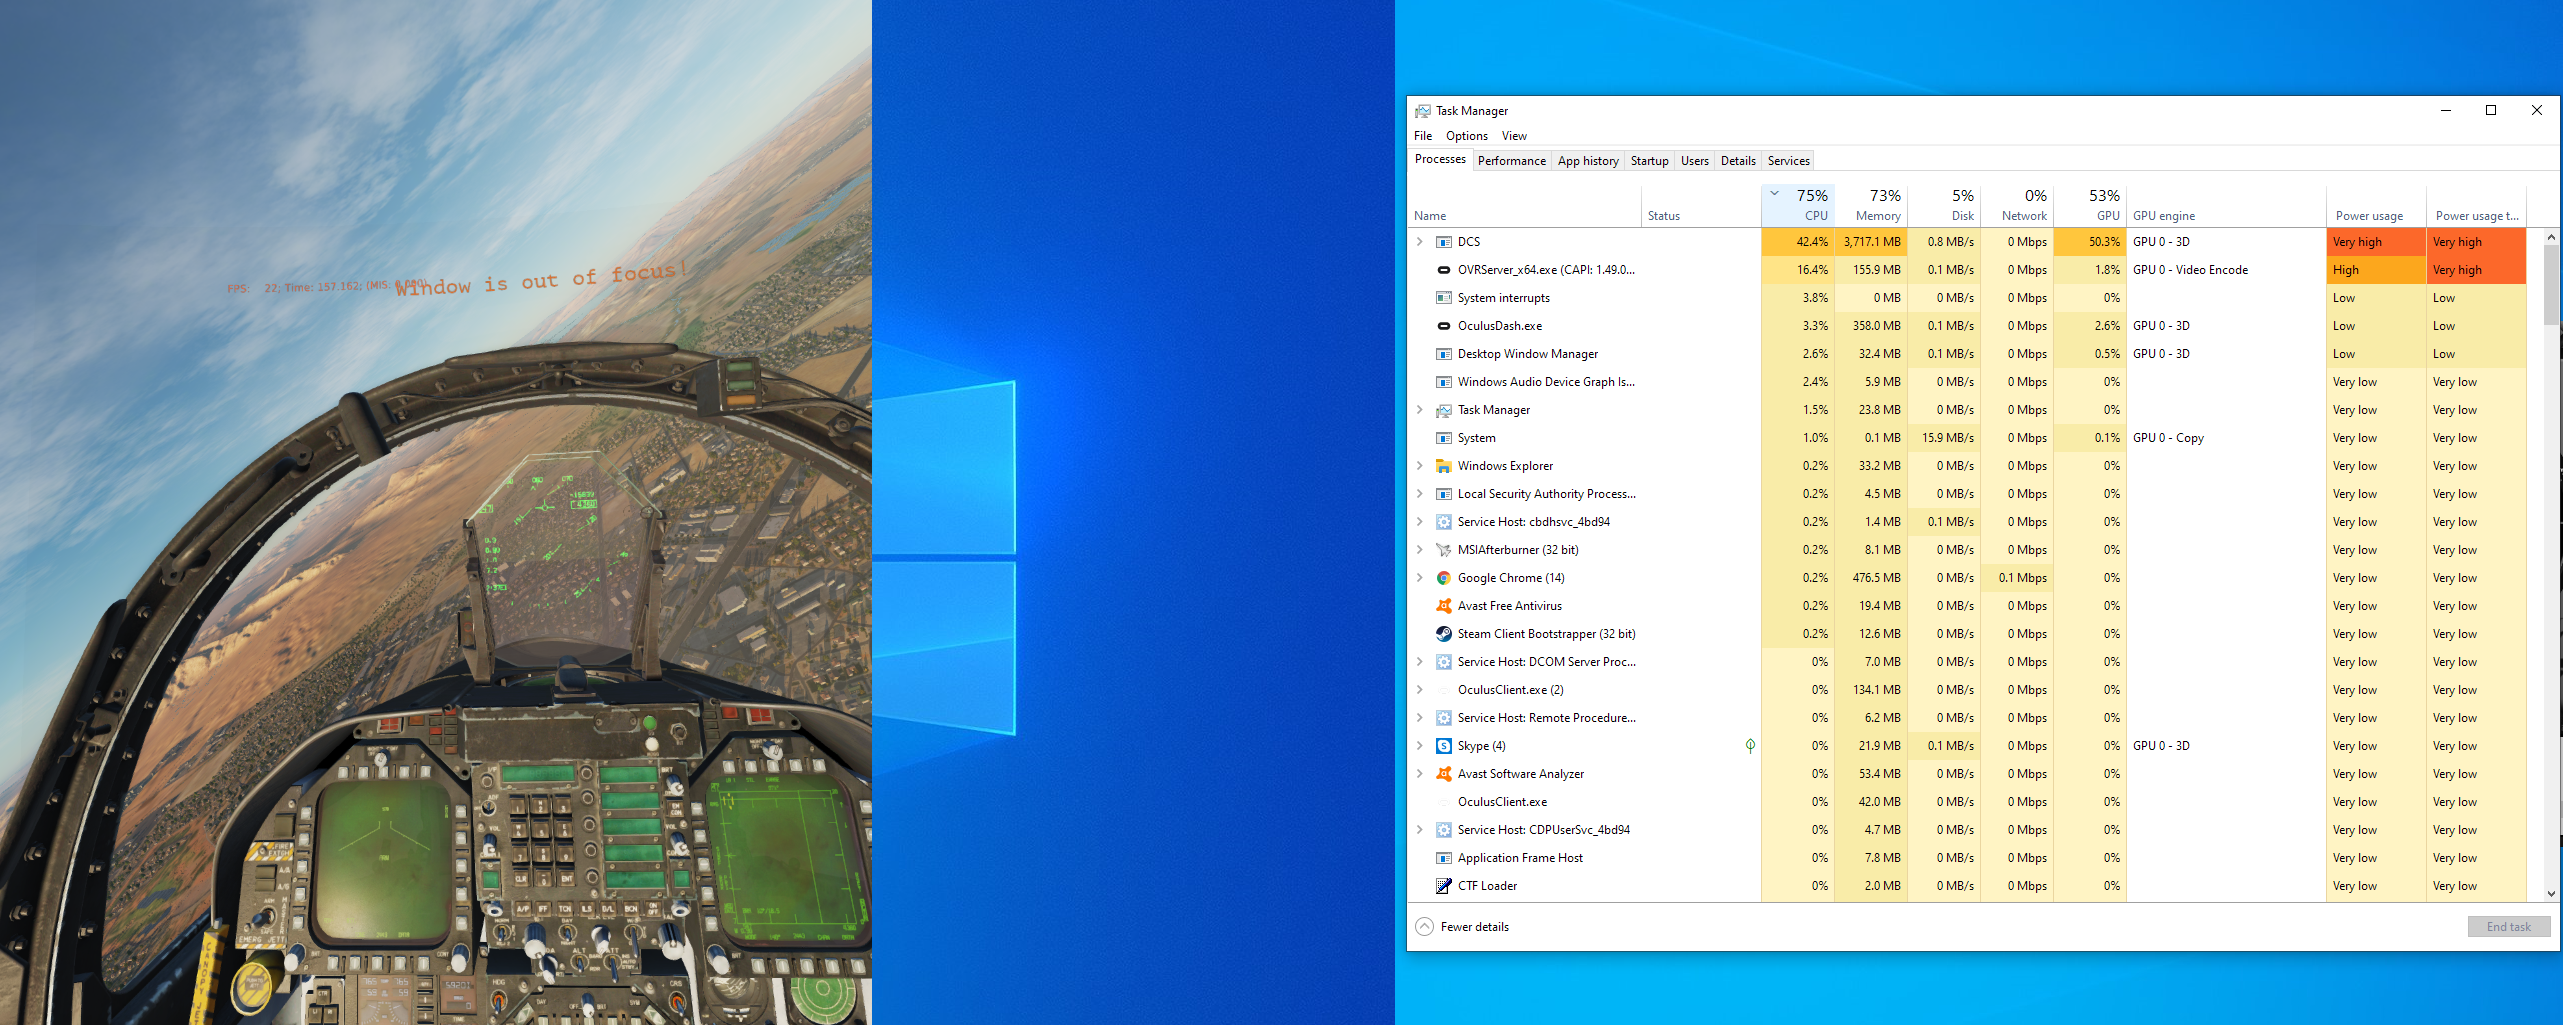The image size is (2563, 1025).
Task: Click the OculusDash.exe icon
Action: coord(1443,326)
